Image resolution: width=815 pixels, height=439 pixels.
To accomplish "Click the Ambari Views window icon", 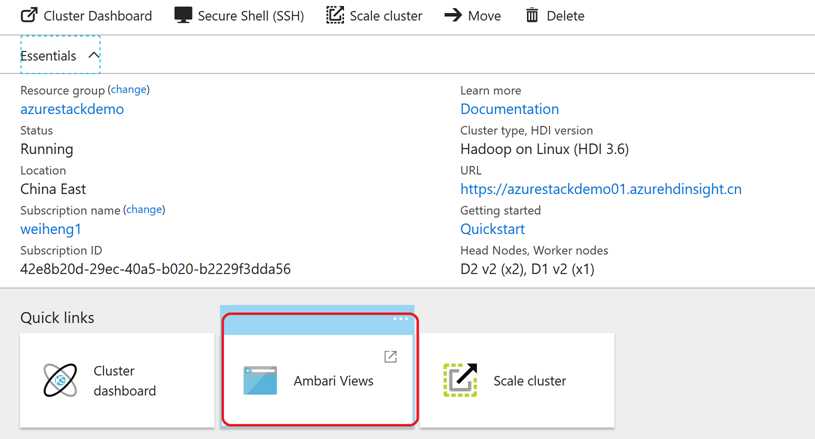I will tap(260, 380).
